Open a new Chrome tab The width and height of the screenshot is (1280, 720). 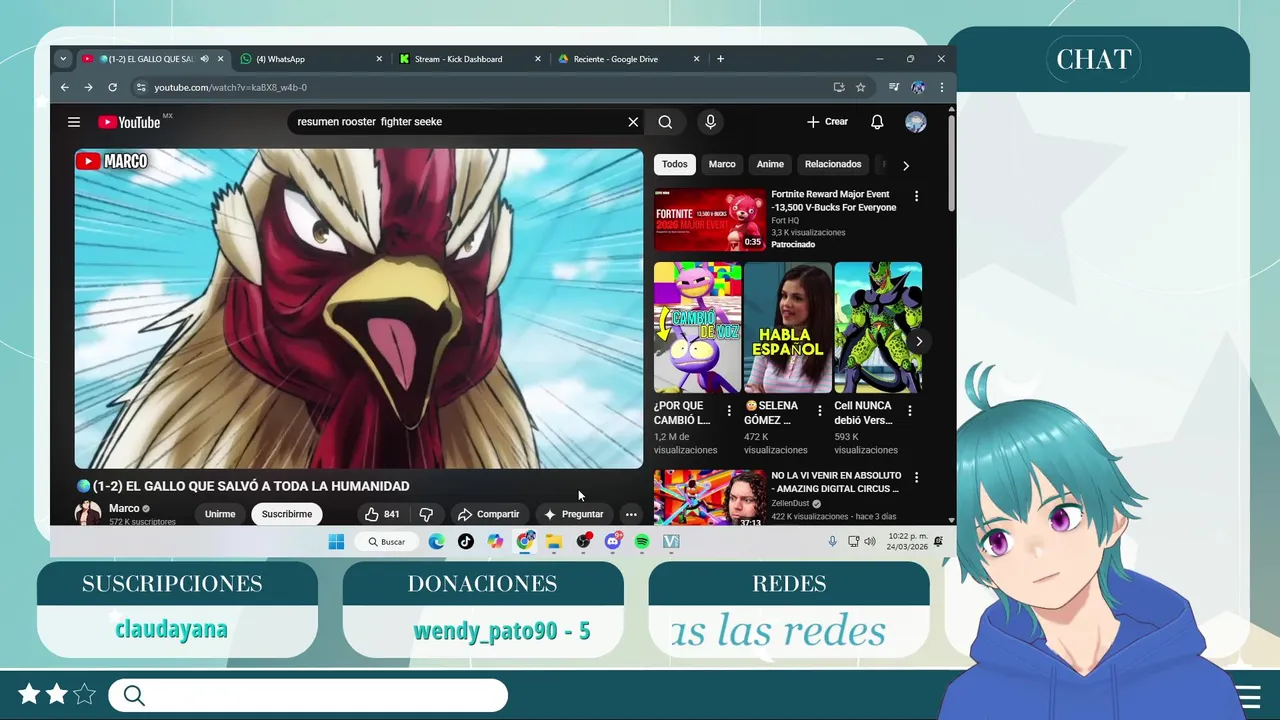click(x=720, y=59)
